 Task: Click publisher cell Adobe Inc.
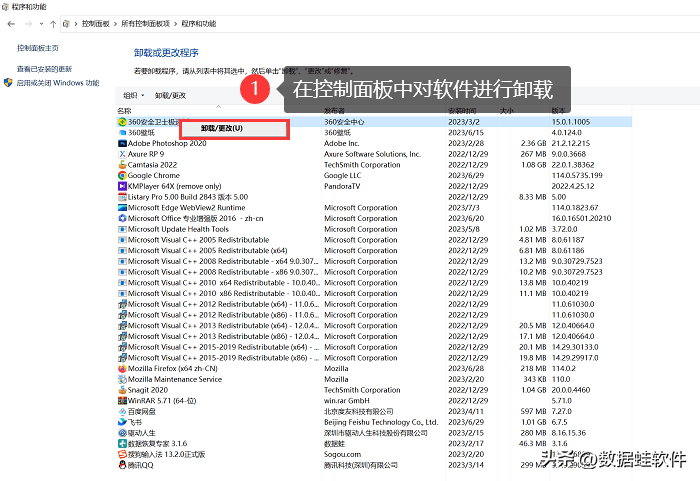342,143
